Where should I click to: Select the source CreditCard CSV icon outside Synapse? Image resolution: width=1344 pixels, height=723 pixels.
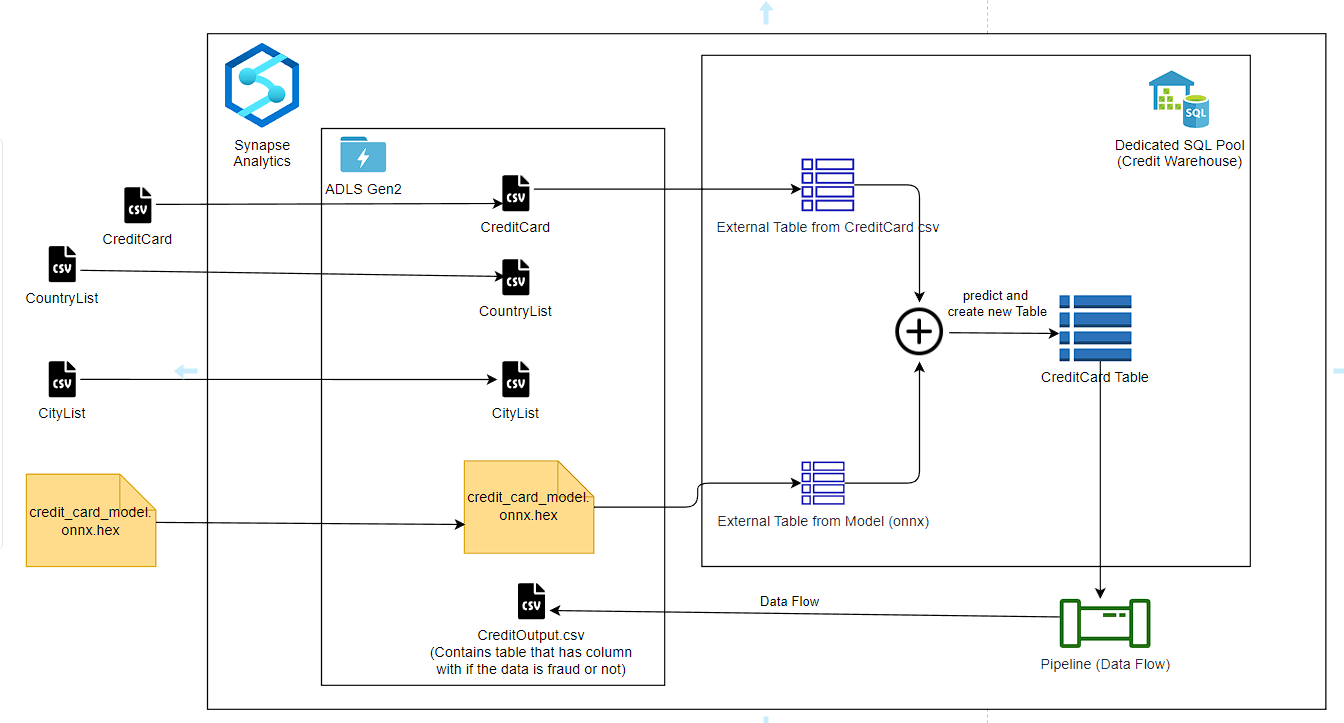tap(138, 205)
